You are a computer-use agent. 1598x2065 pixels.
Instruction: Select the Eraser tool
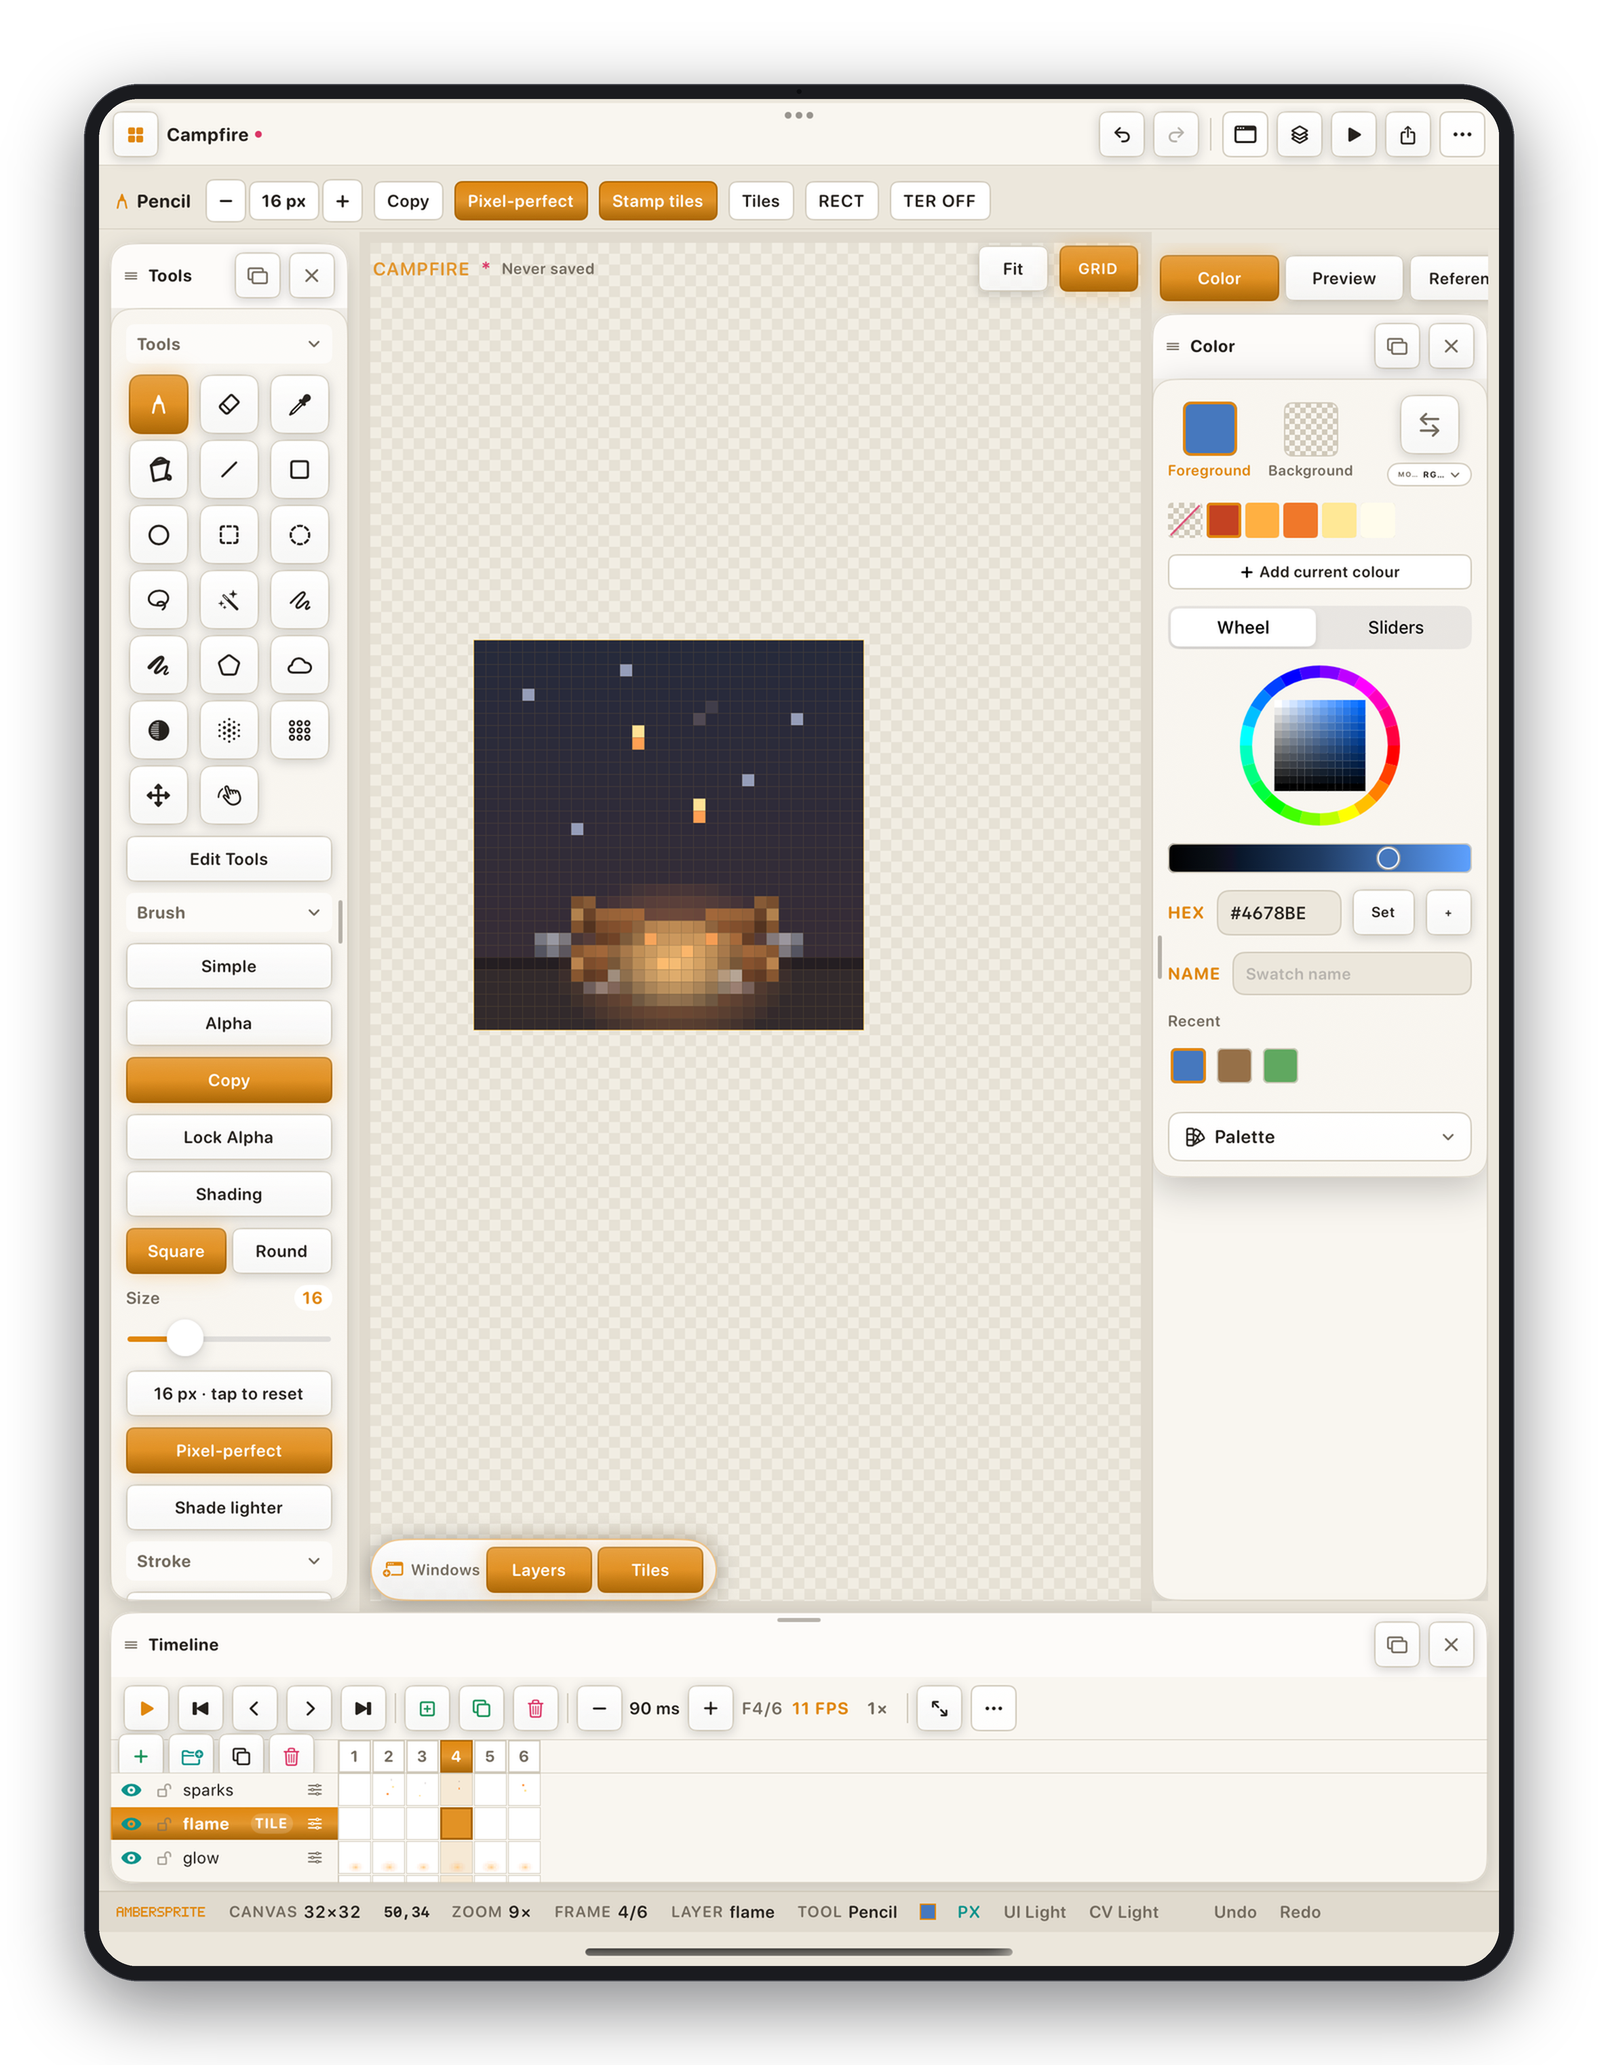[229, 404]
